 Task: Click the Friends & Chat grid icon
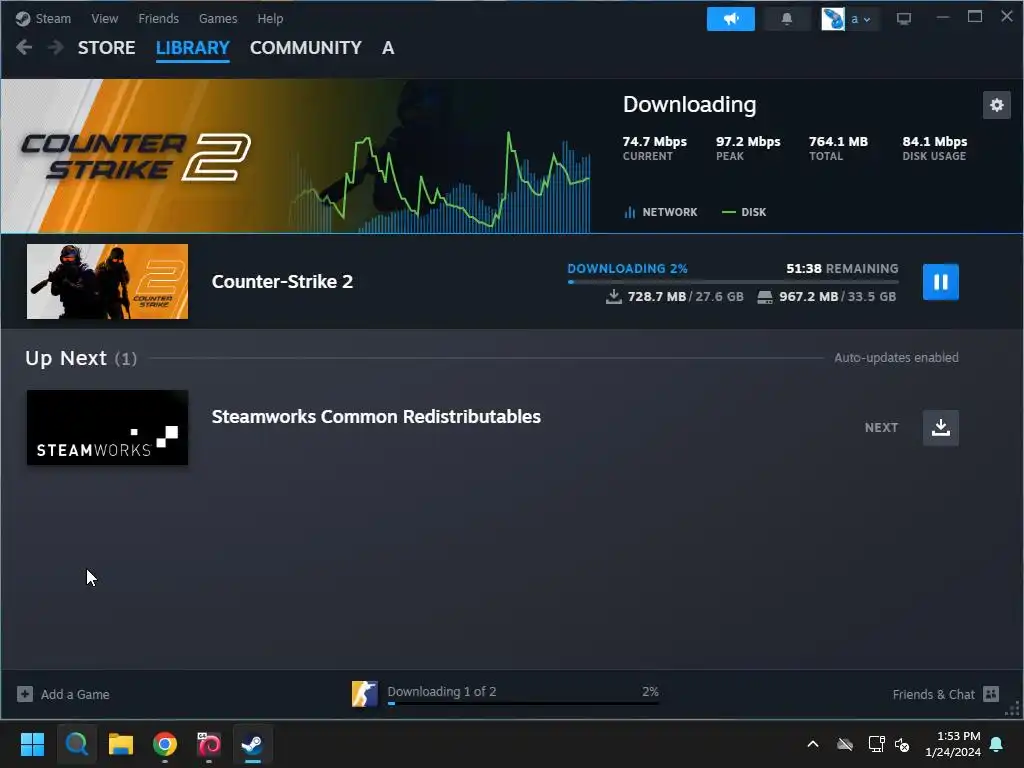click(991, 694)
